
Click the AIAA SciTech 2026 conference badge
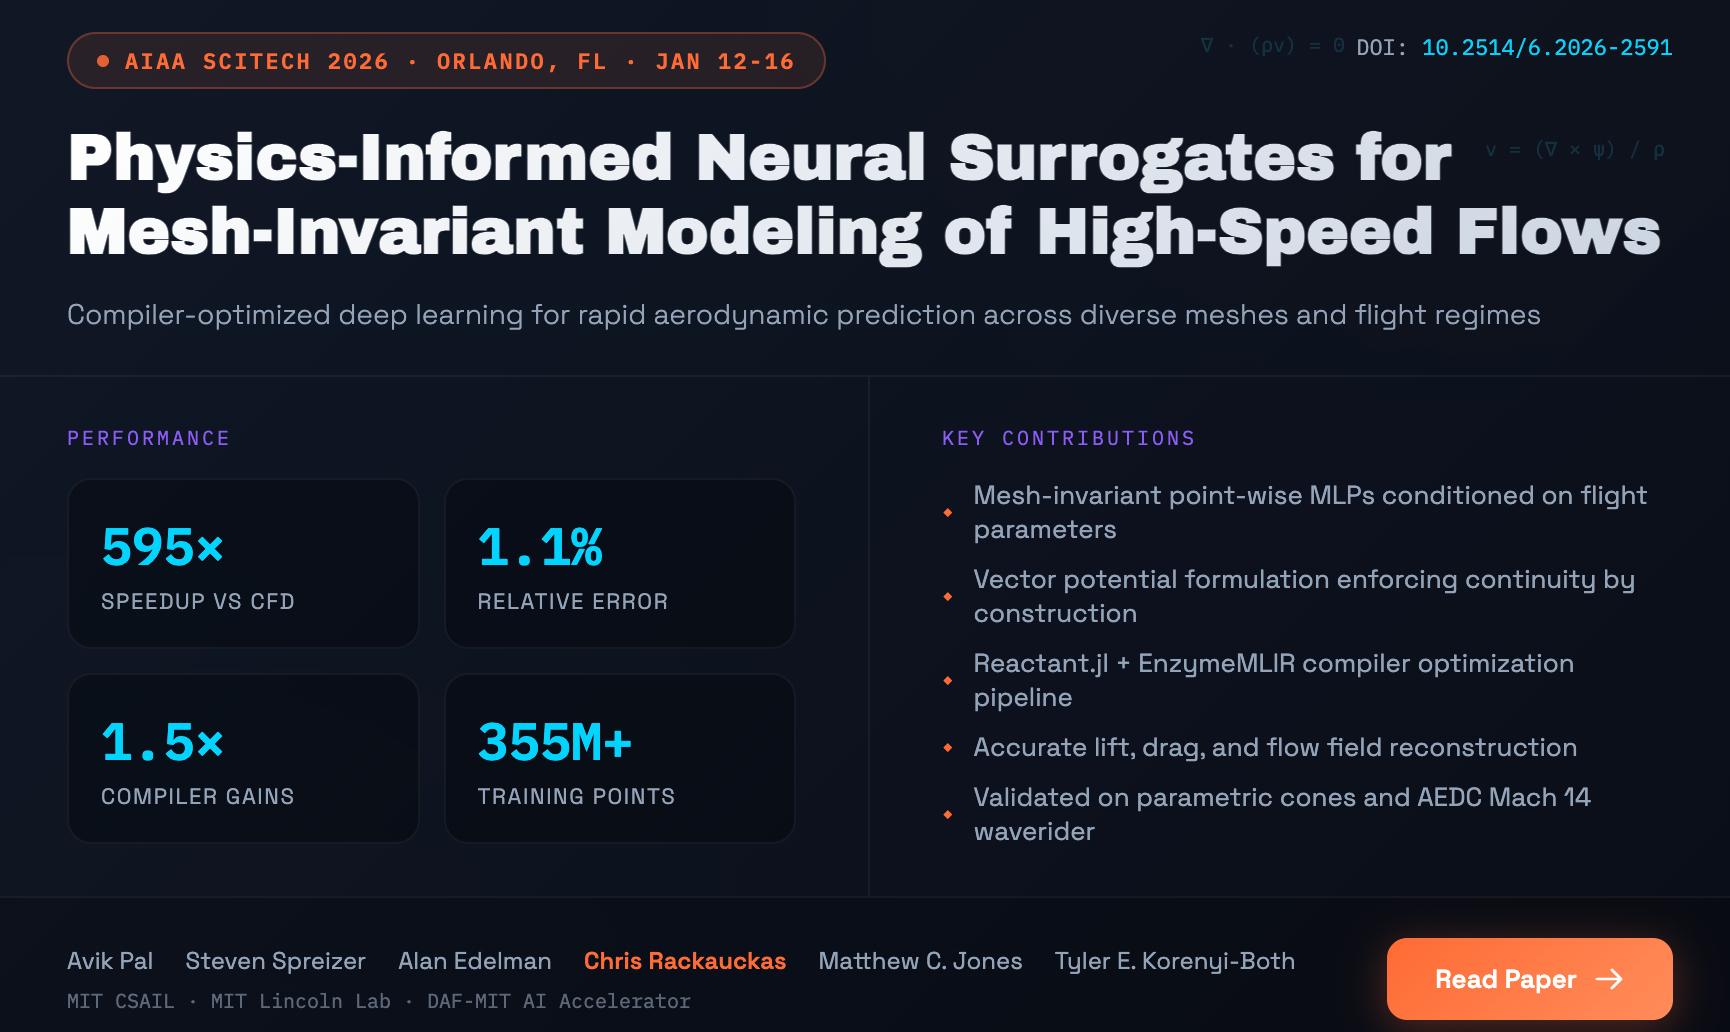446,61
